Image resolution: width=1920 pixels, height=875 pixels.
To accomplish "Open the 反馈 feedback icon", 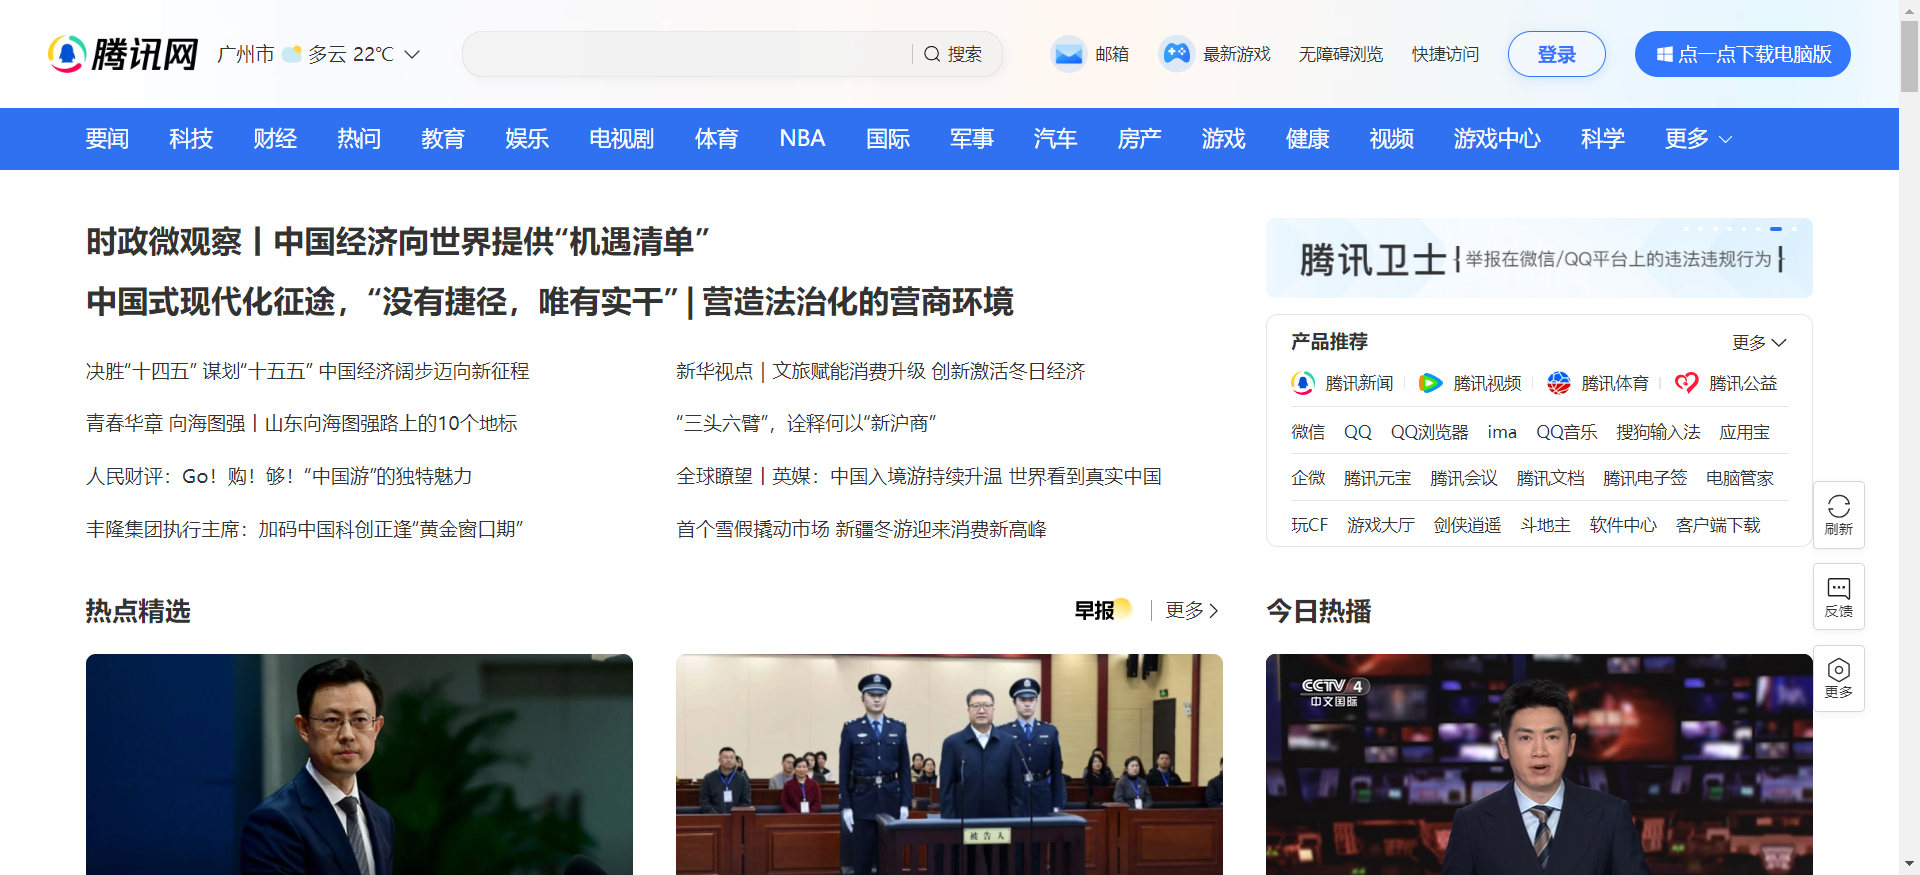I will (x=1839, y=588).
